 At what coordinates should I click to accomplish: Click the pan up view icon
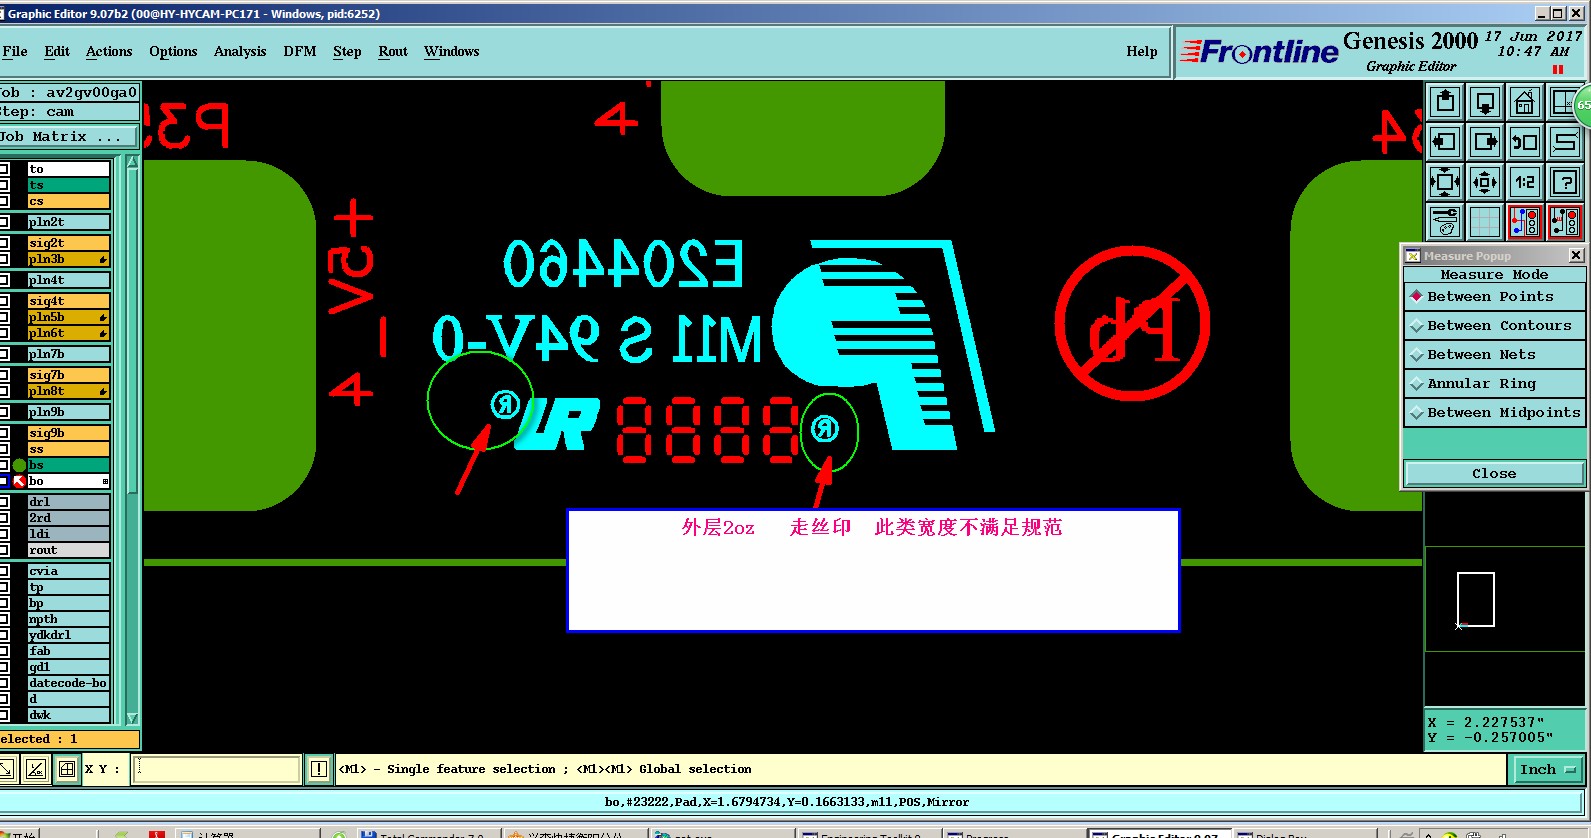[x=1445, y=102]
